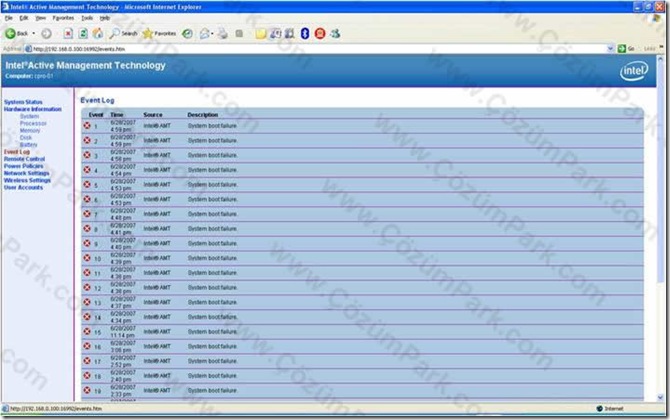Select the Memory hardware sub-link
The height and width of the screenshot is (420, 670).
coord(30,130)
